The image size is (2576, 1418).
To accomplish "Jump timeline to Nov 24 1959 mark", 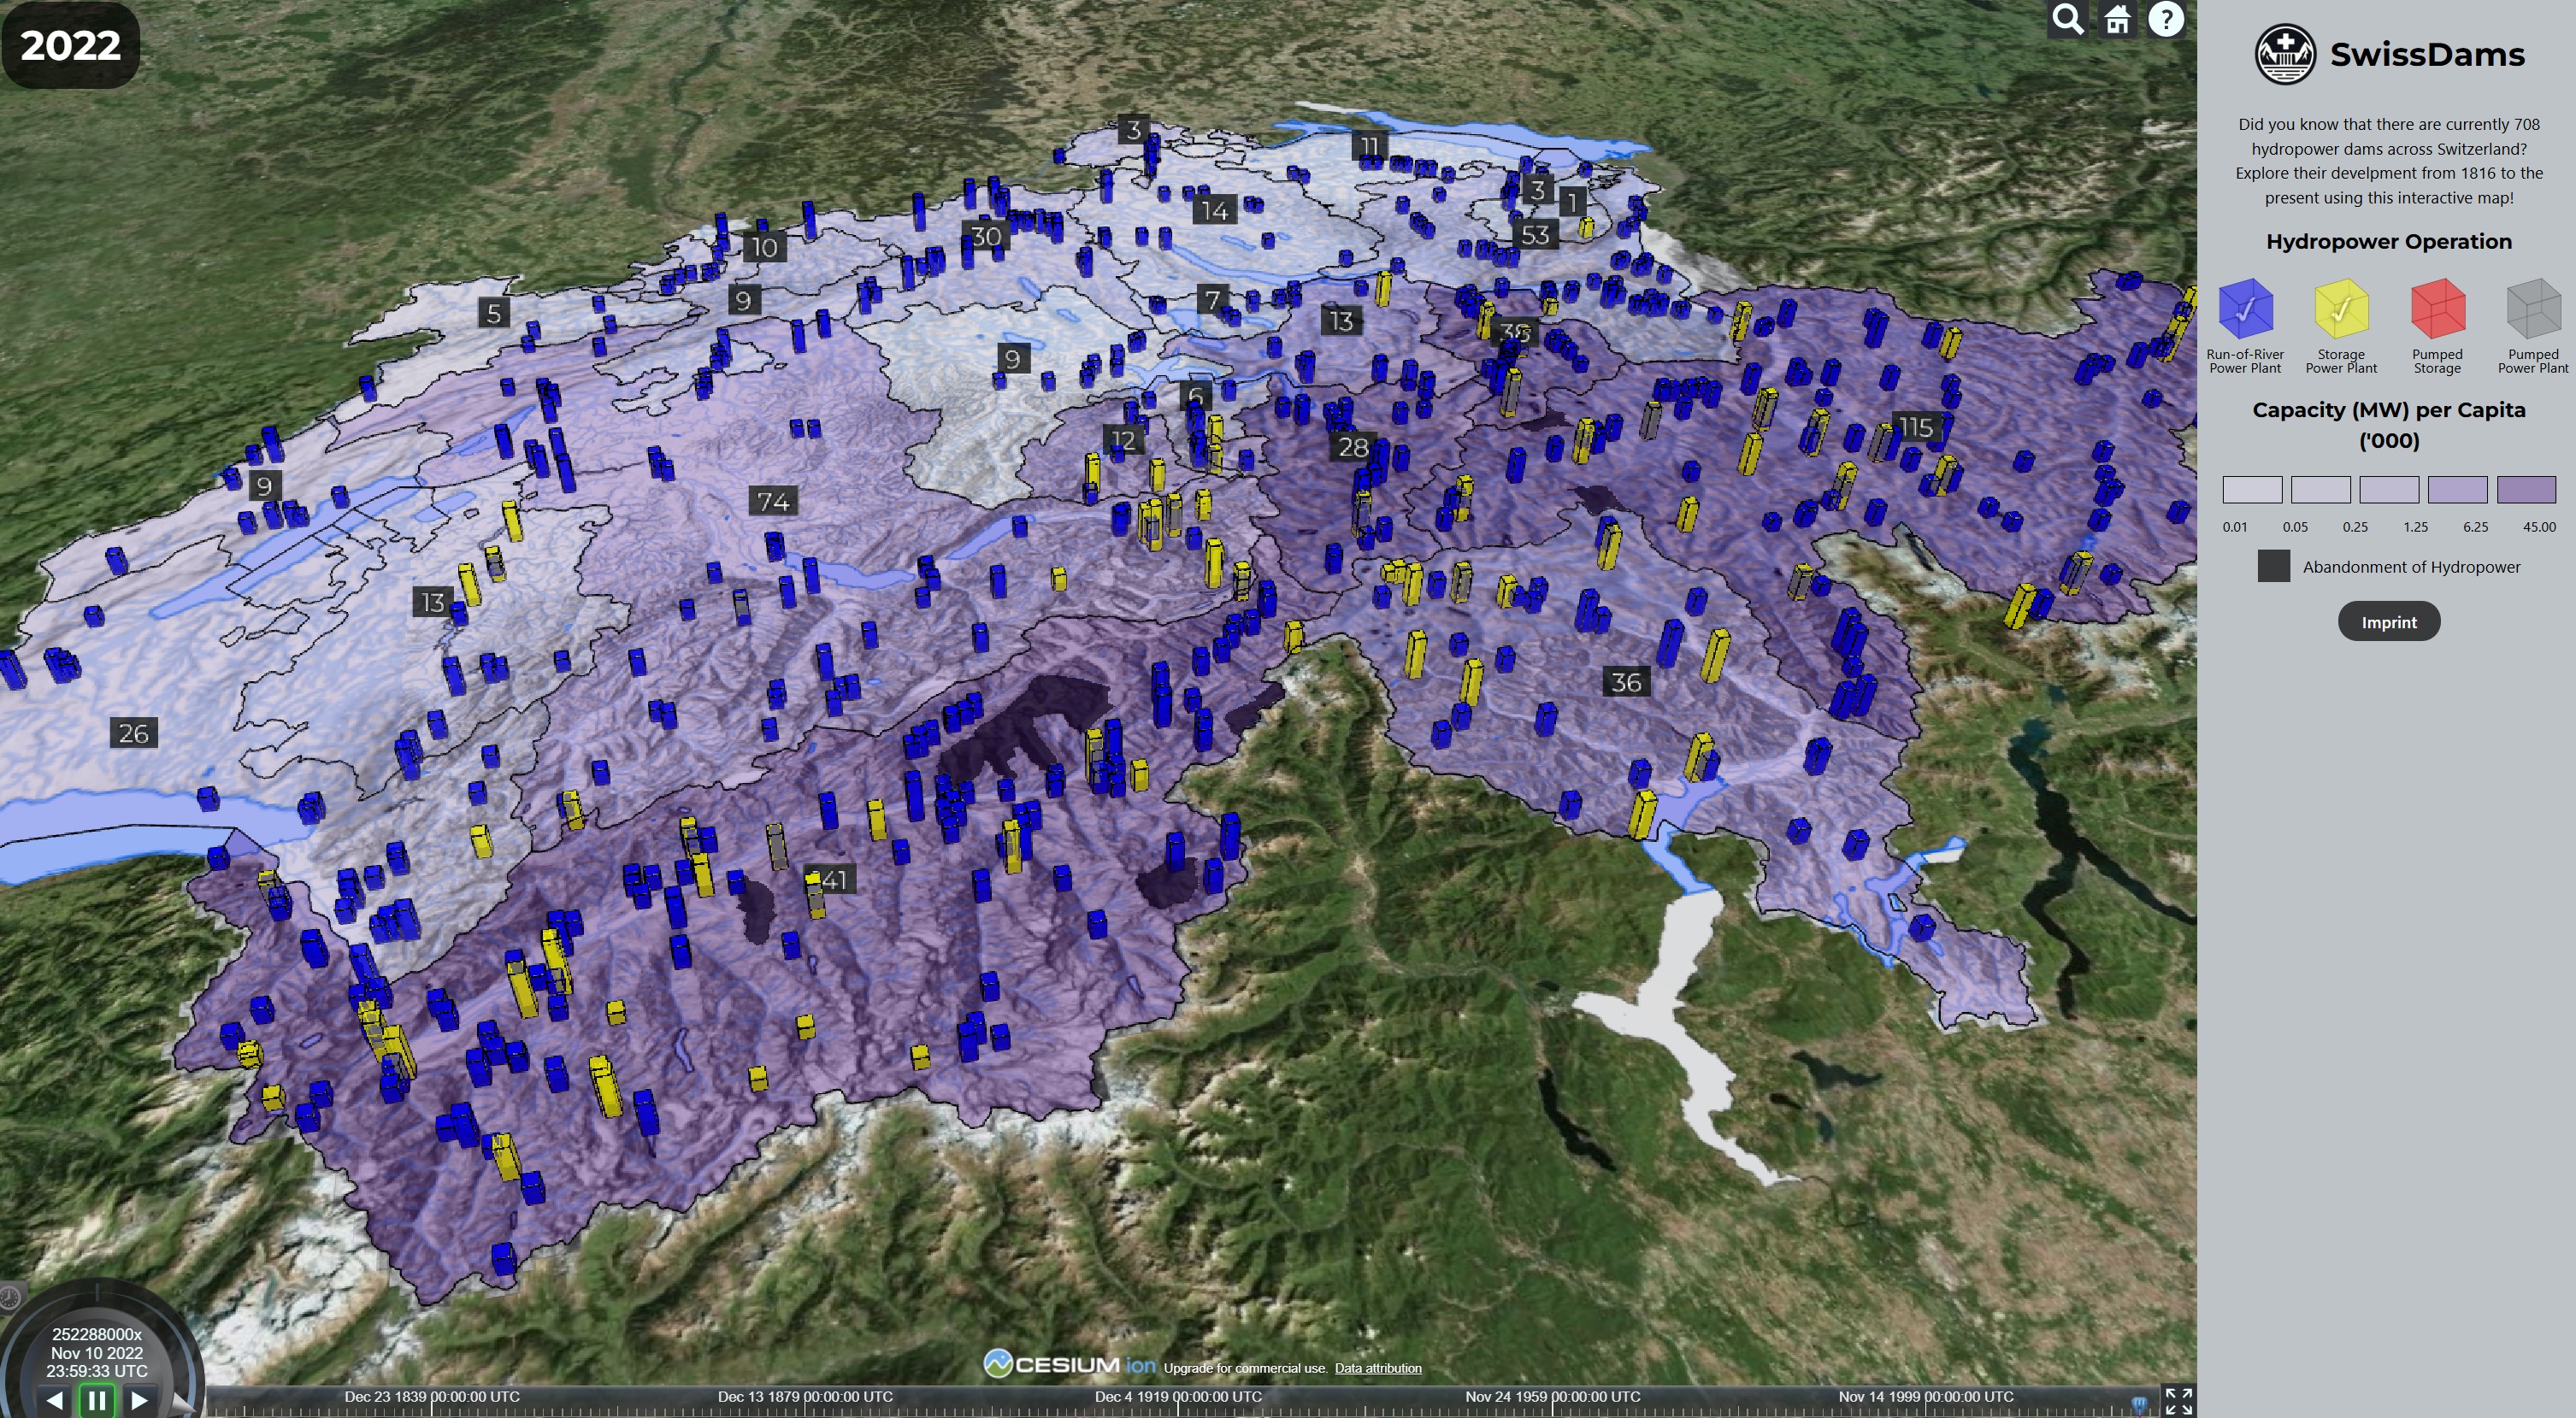I will [x=1552, y=1397].
